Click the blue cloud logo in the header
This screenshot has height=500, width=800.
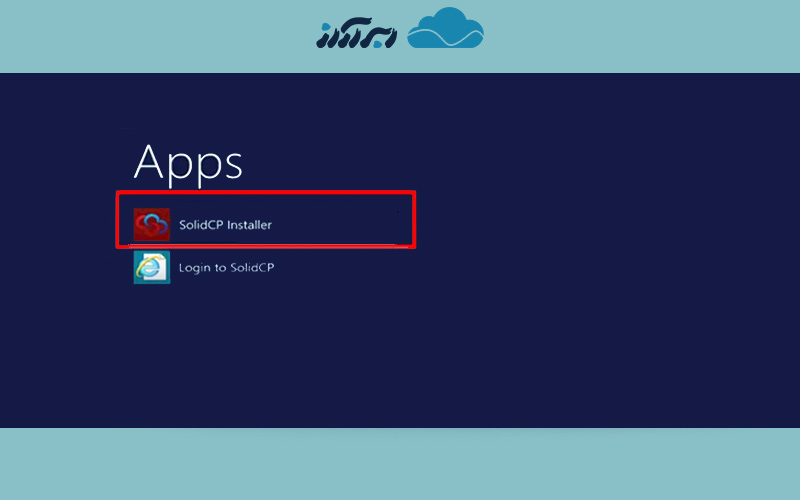pos(446,29)
